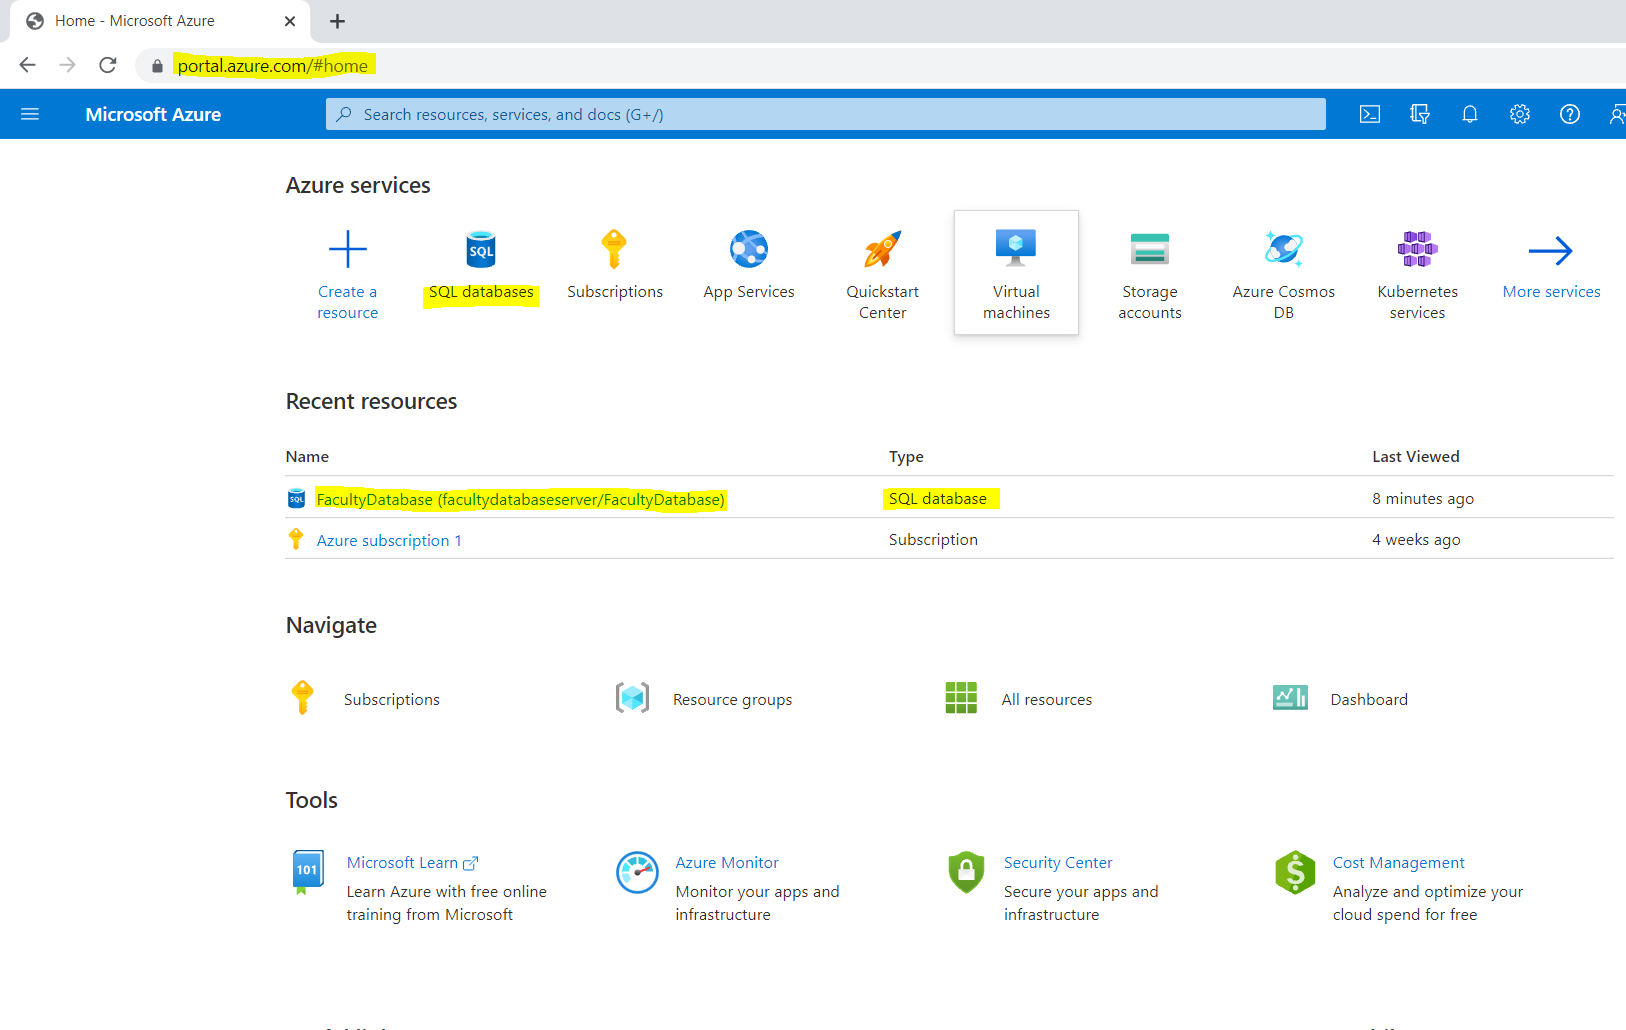This screenshot has height=1030, width=1626.
Task: Open Azure subscription 1 link
Action: (389, 540)
